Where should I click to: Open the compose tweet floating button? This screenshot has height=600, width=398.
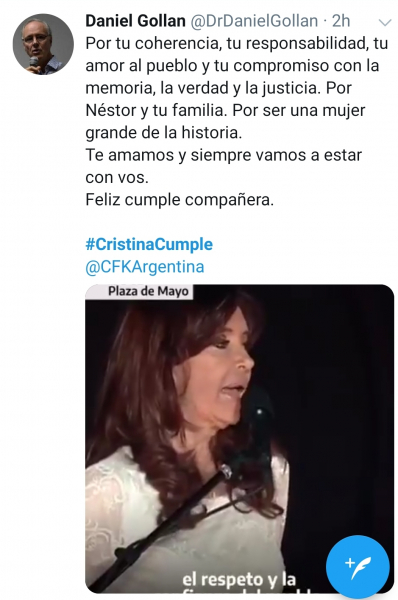pyautogui.click(x=358, y=567)
